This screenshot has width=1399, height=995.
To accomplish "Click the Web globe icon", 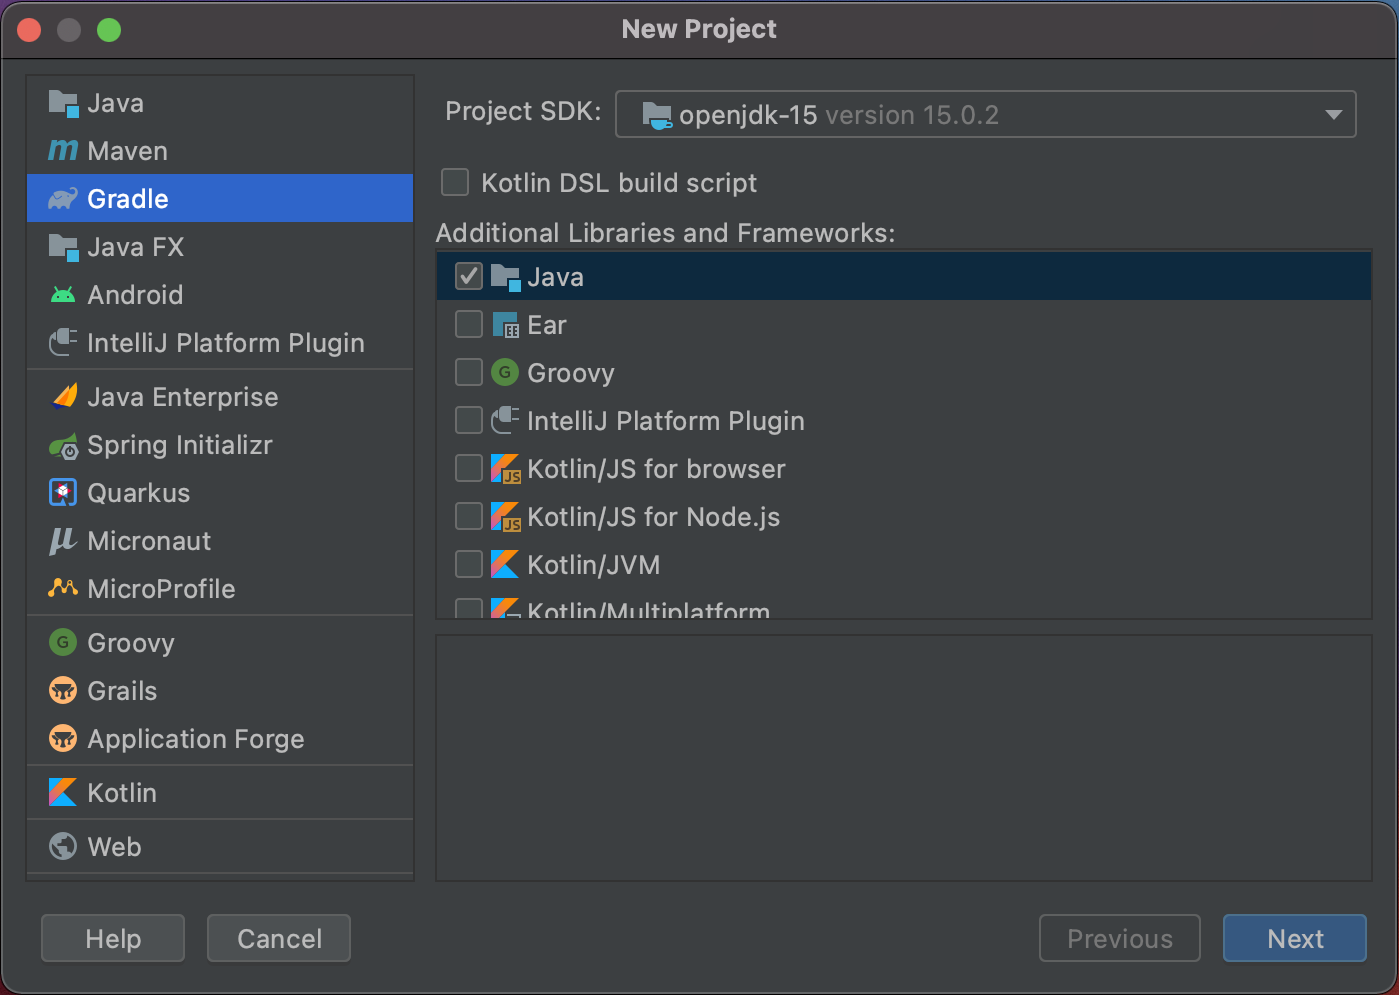I will click(x=63, y=847).
